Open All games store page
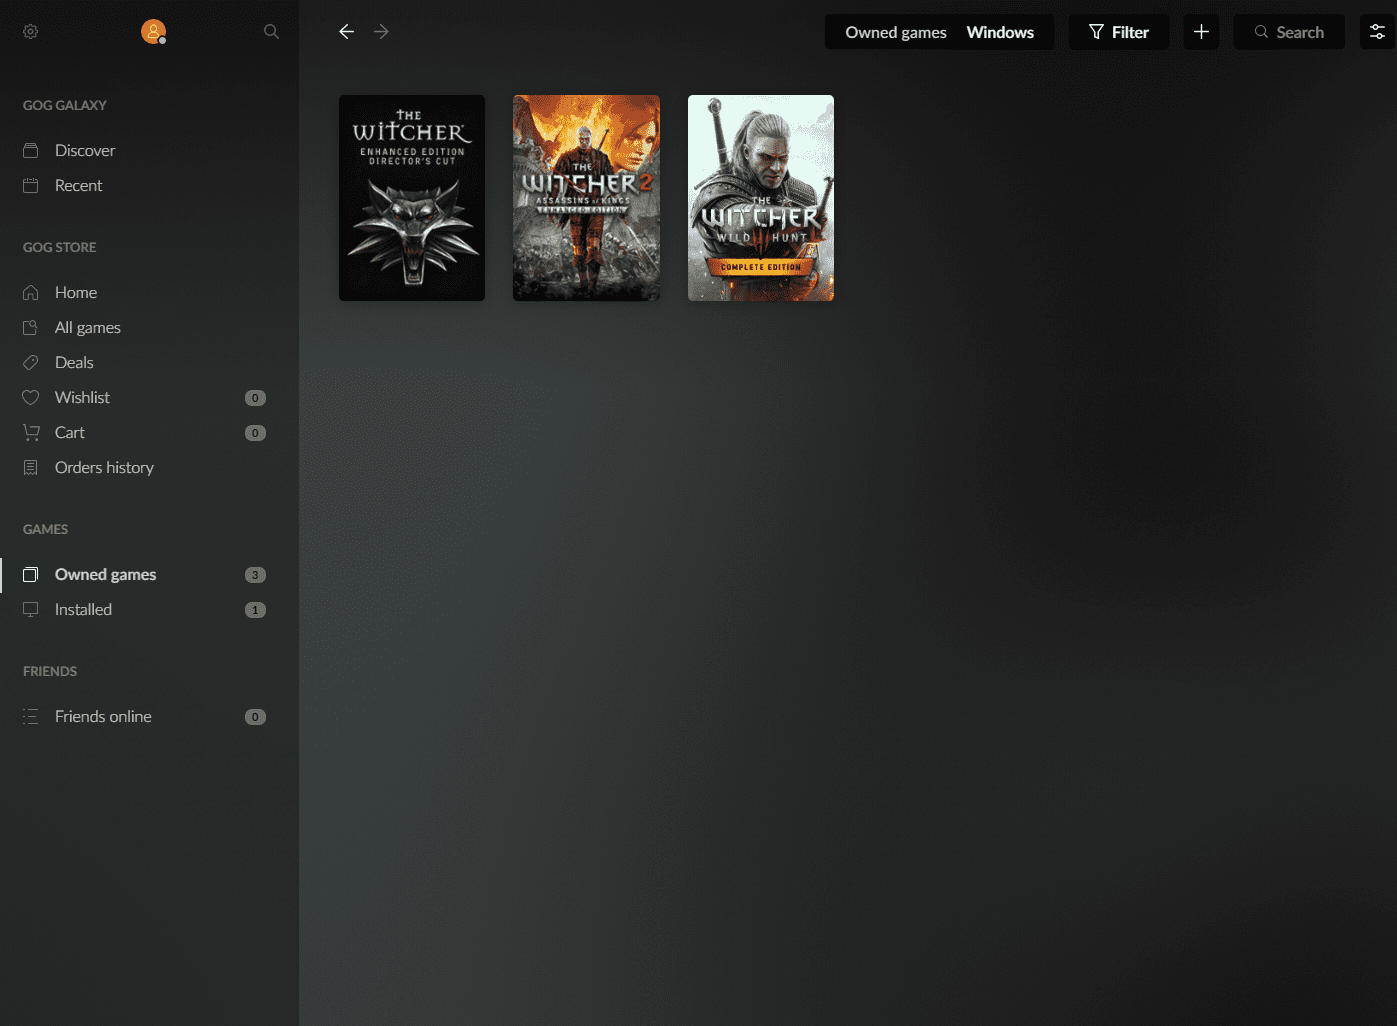Image resolution: width=1397 pixels, height=1026 pixels. (88, 327)
